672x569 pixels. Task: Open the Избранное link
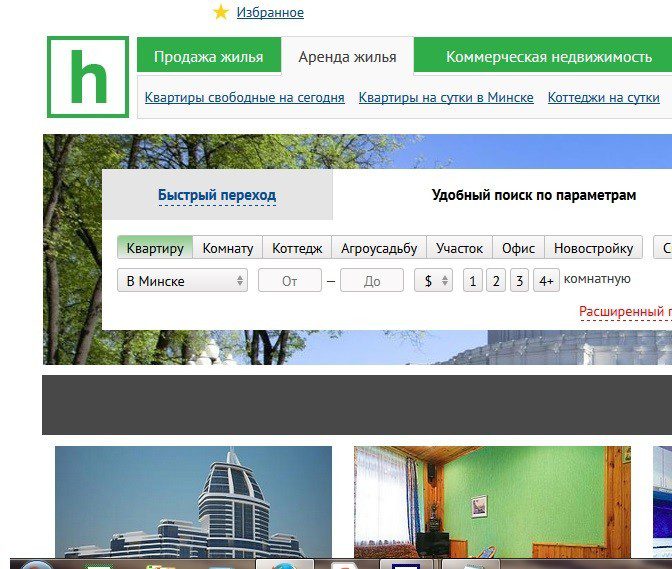[x=270, y=13]
